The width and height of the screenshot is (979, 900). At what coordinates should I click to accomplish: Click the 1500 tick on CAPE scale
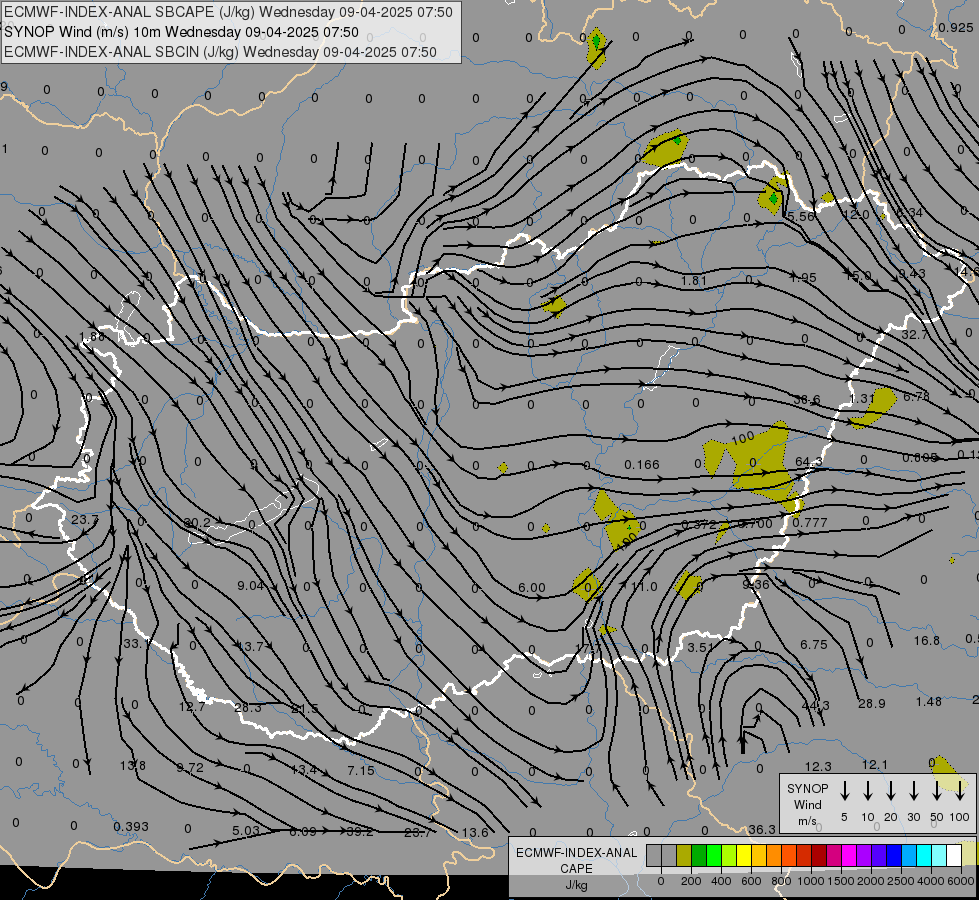point(840,881)
